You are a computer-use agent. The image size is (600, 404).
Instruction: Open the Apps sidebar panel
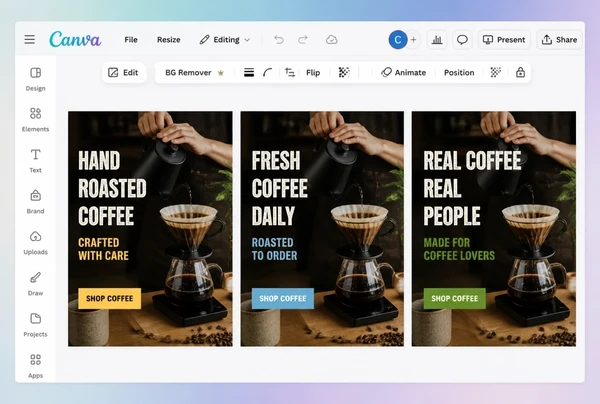click(36, 366)
